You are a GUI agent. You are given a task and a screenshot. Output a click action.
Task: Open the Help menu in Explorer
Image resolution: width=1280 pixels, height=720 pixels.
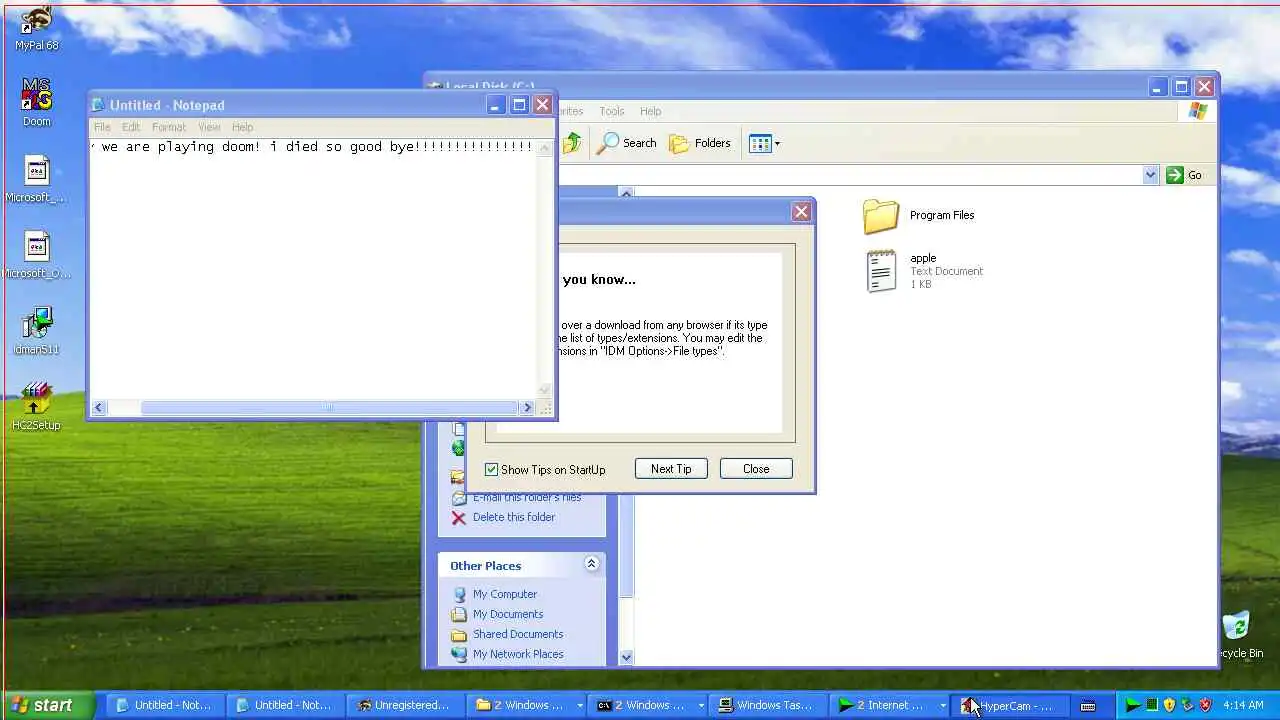pyautogui.click(x=650, y=111)
